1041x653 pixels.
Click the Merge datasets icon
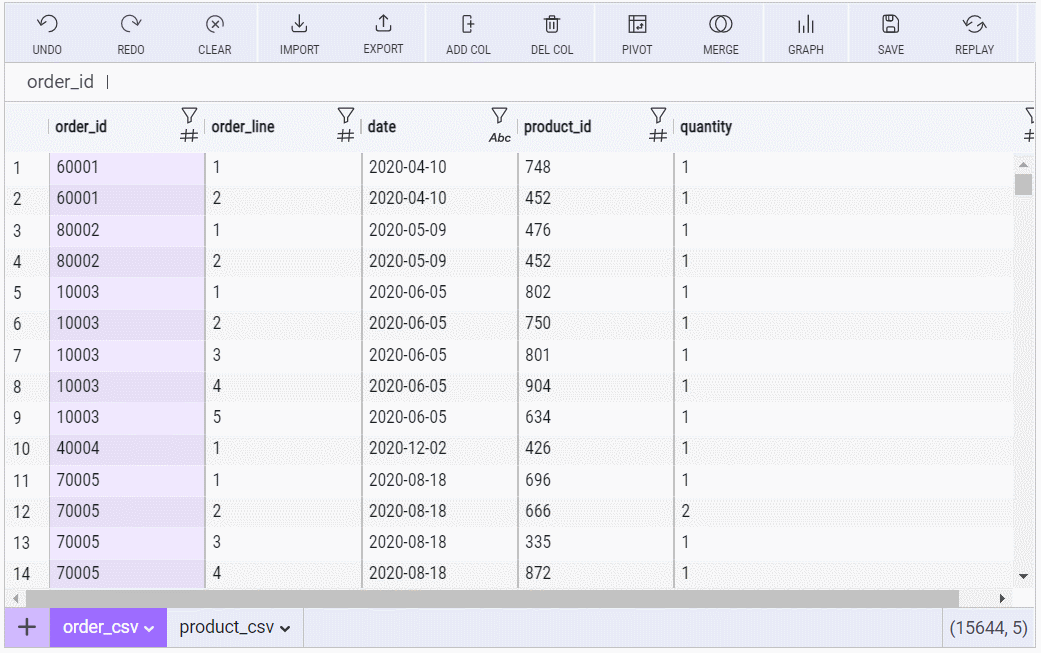[721, 25]
